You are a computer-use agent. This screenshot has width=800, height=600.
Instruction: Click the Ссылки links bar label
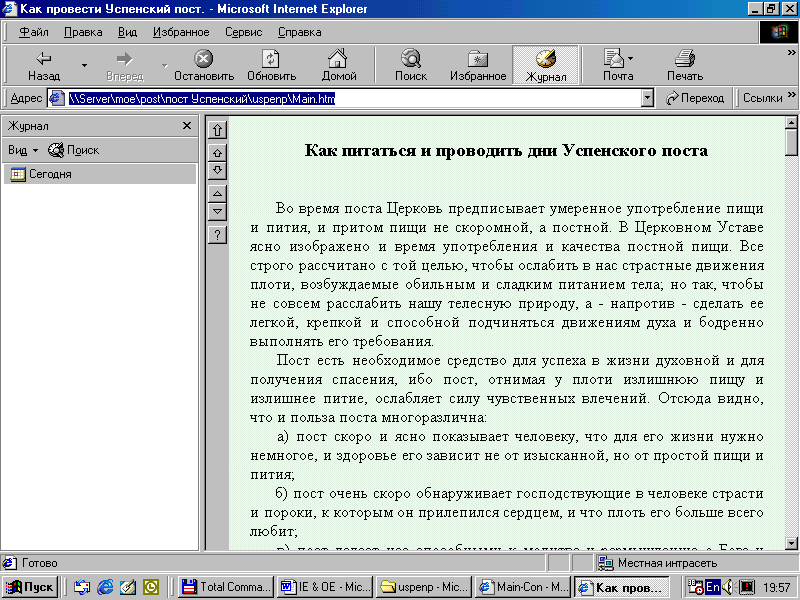[x=762, y=98]
